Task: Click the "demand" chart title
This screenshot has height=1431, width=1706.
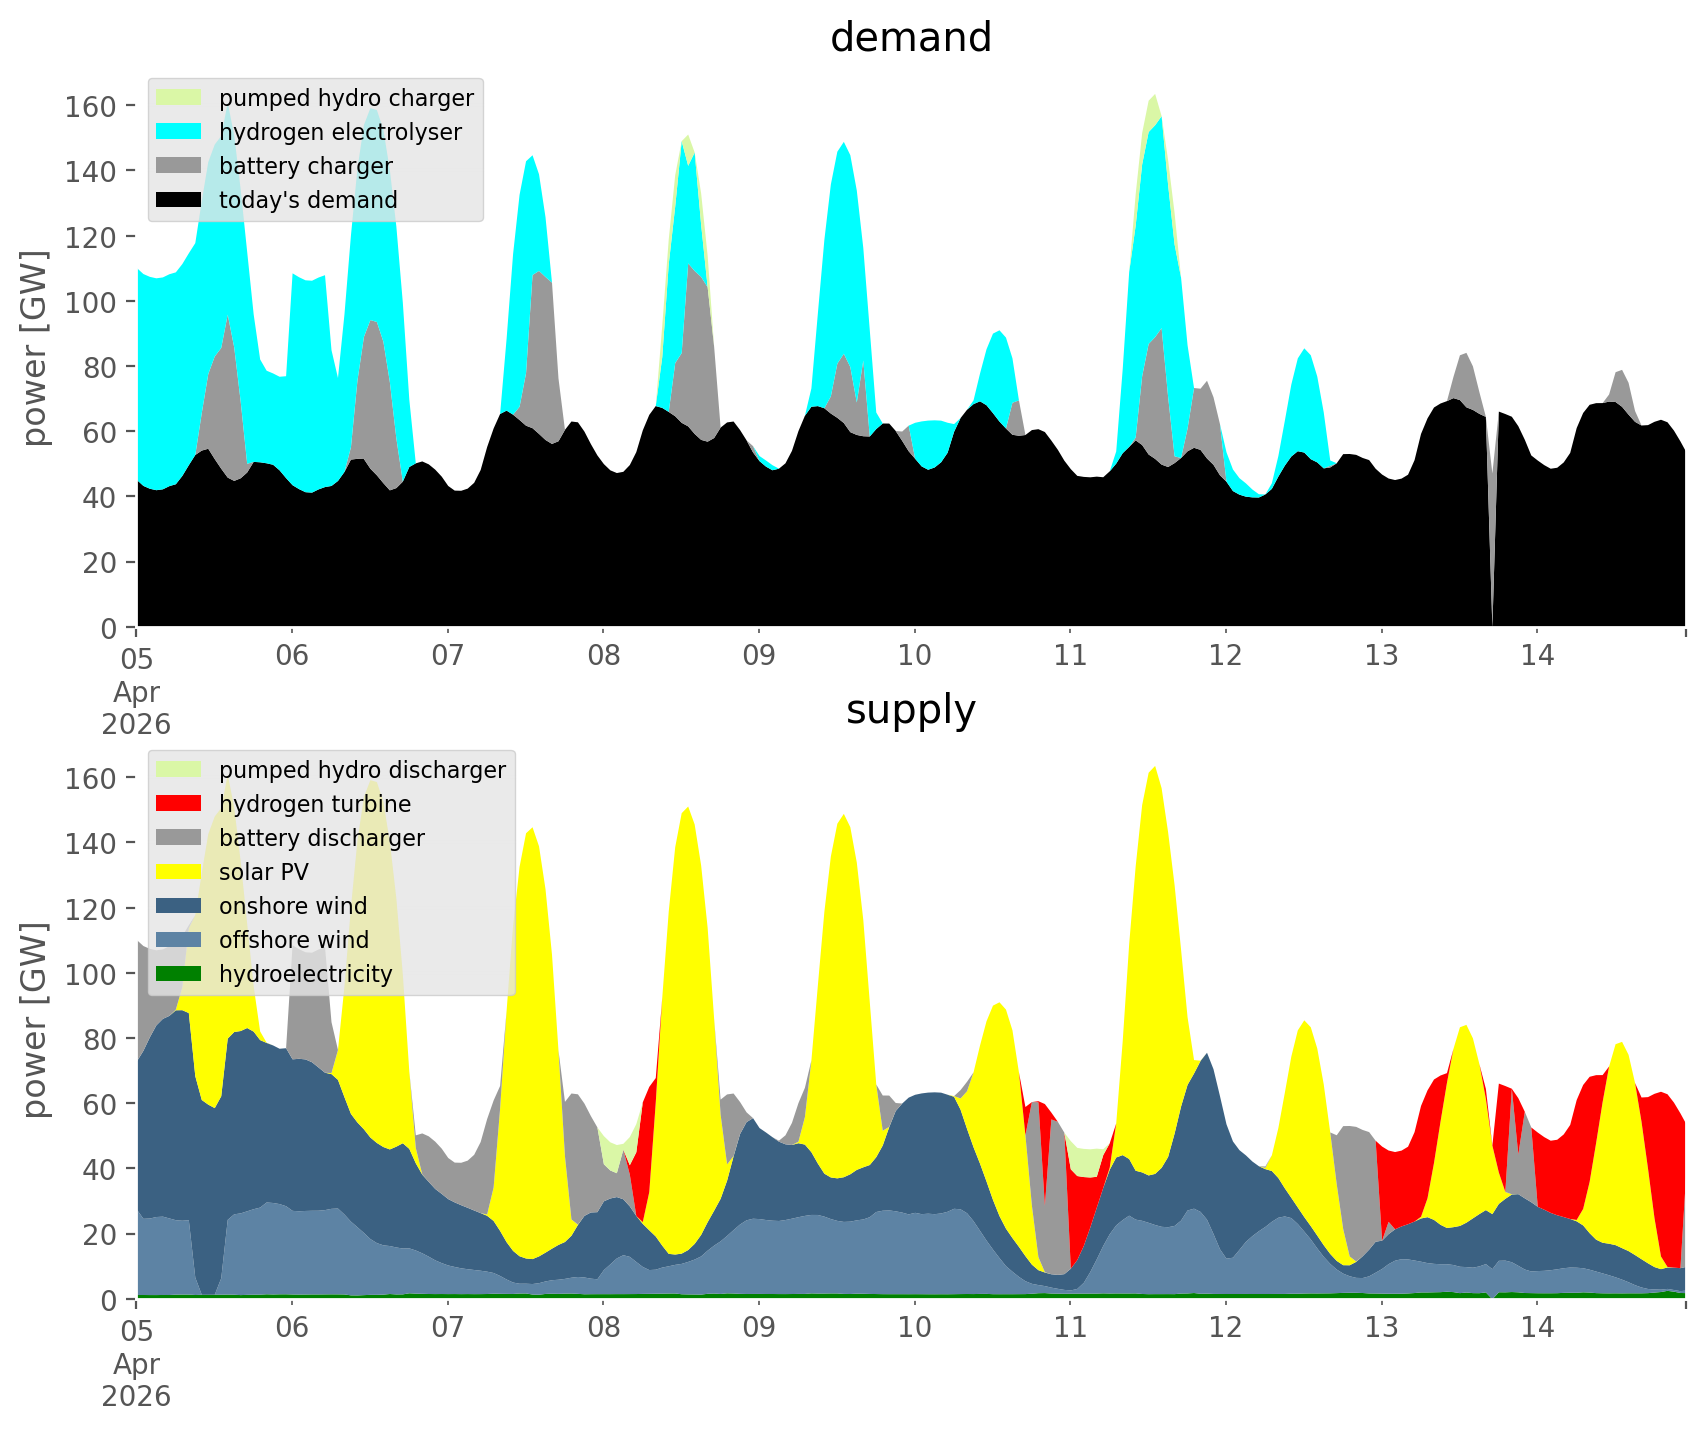Action: coord(910,38)
